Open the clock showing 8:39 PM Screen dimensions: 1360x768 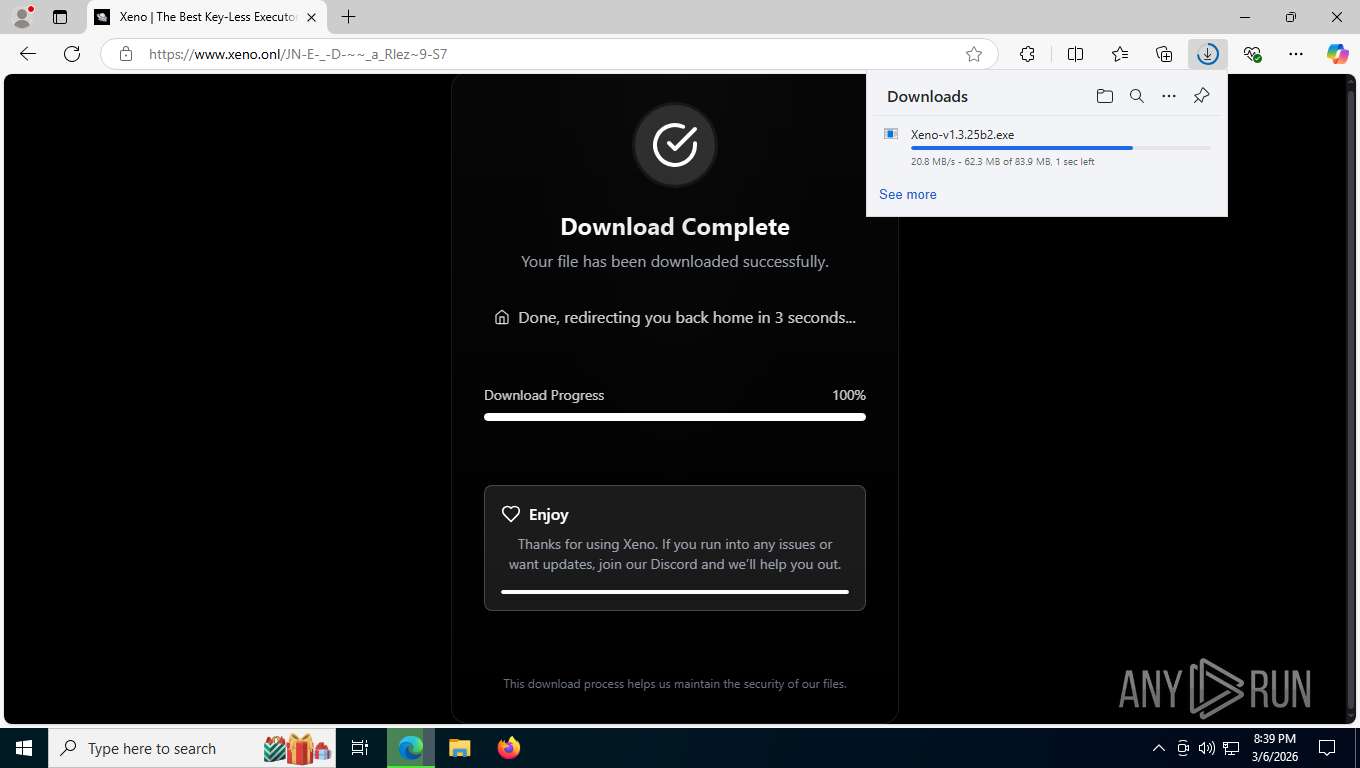click(1274, 747)
